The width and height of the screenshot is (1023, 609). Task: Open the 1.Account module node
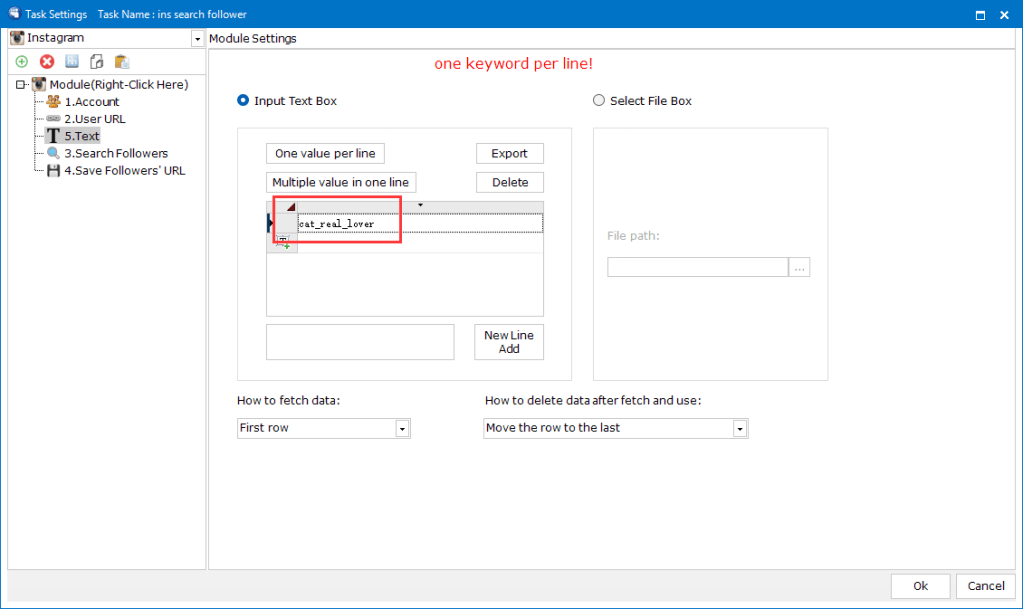[91, 102]
